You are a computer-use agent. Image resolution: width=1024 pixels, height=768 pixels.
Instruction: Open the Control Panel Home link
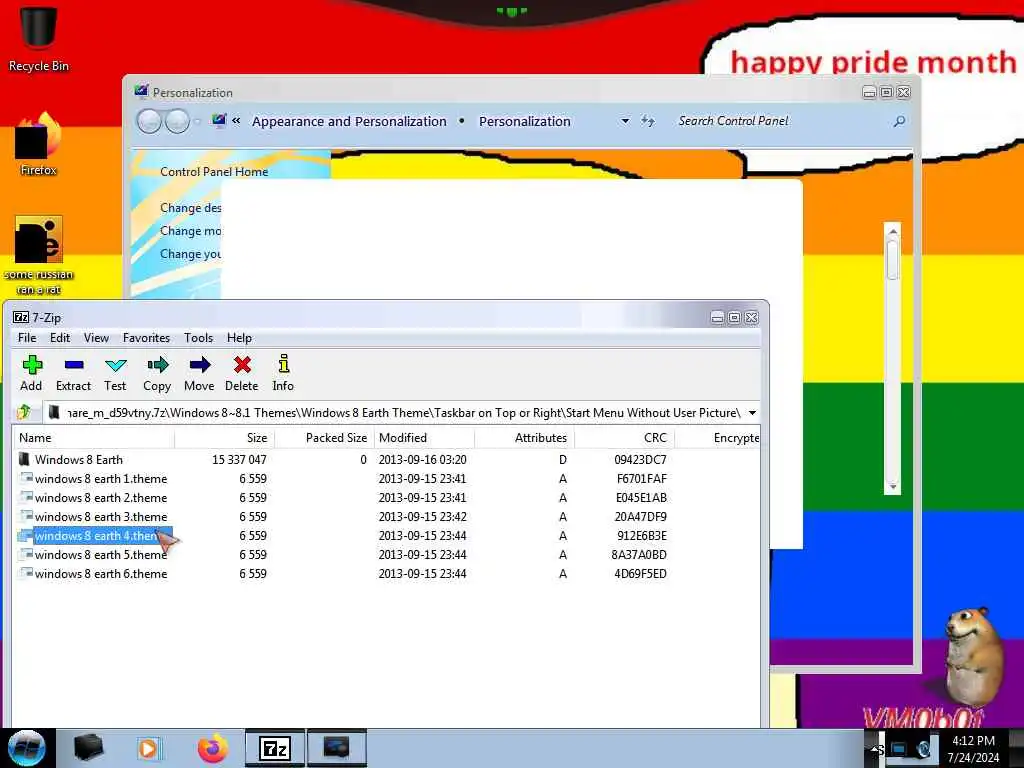click(214, 172)
